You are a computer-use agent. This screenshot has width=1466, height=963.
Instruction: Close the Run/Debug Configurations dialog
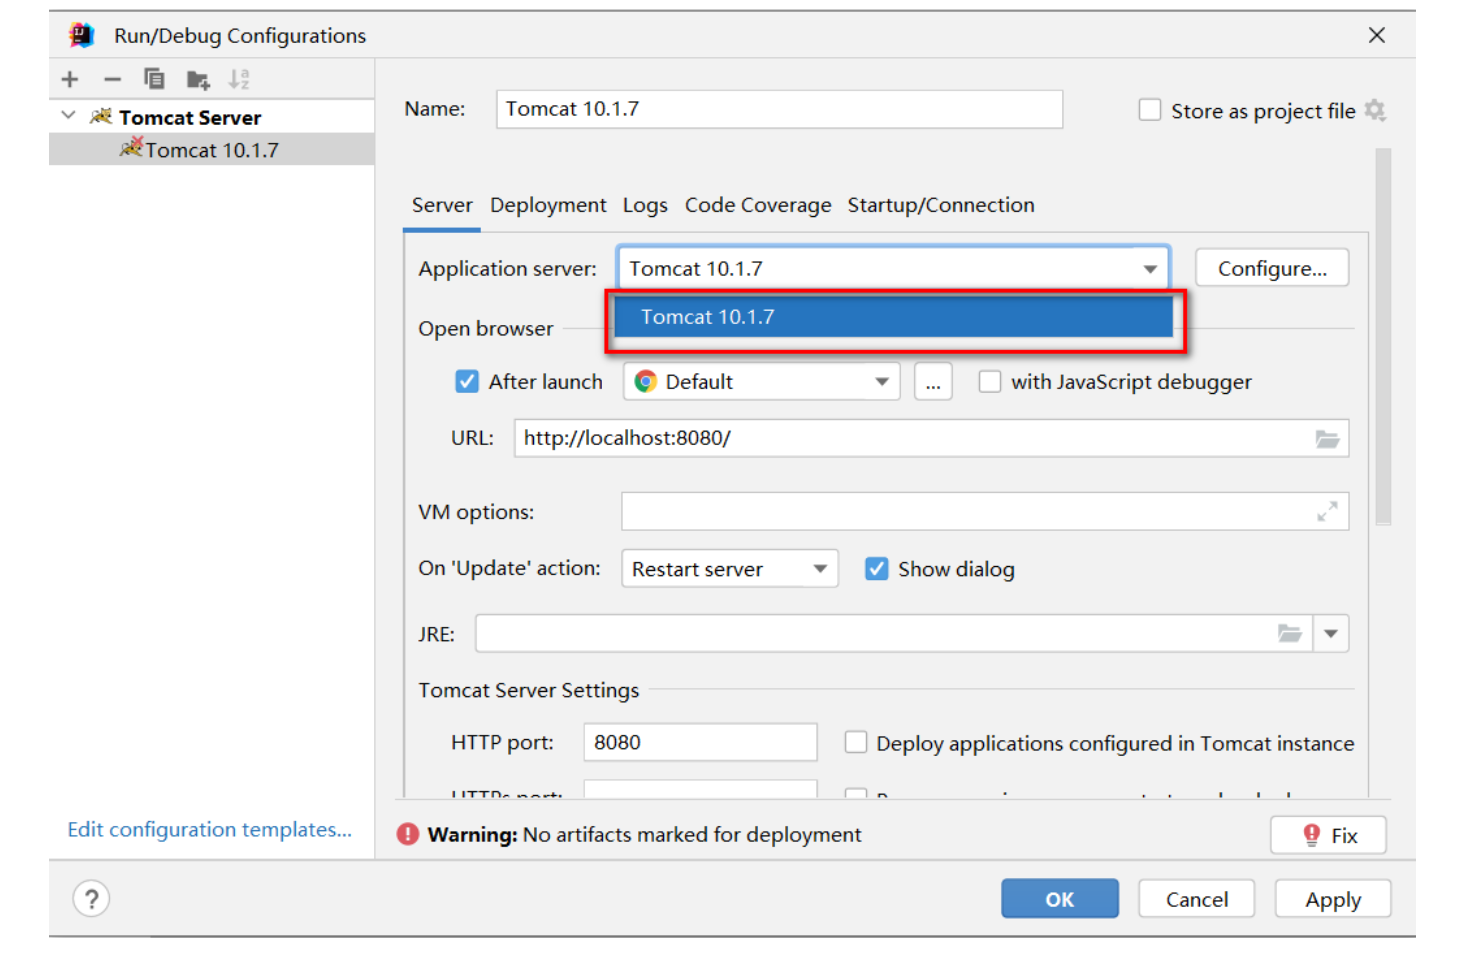click(1377, 36)
